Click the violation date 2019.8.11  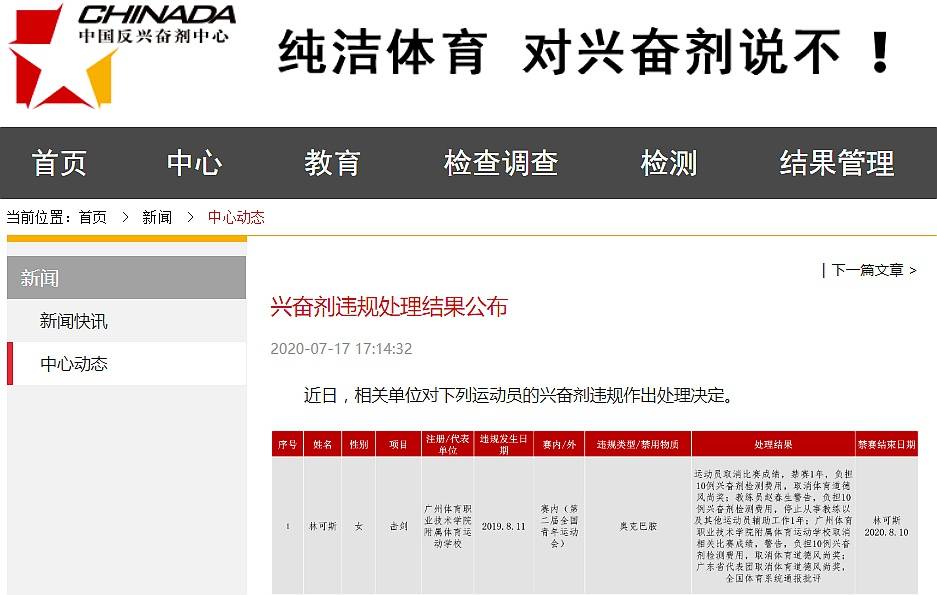coord(504,526)
